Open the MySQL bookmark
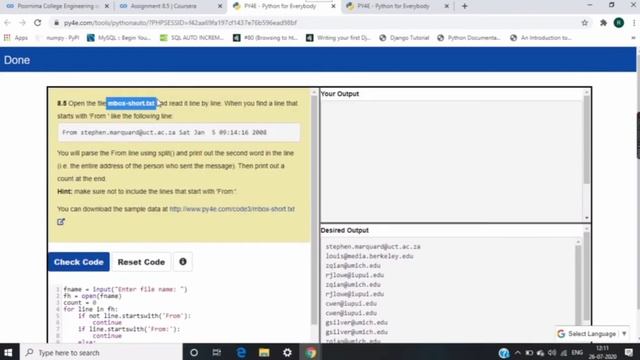Viewport: 640px width, 360px height. (119, 38)
